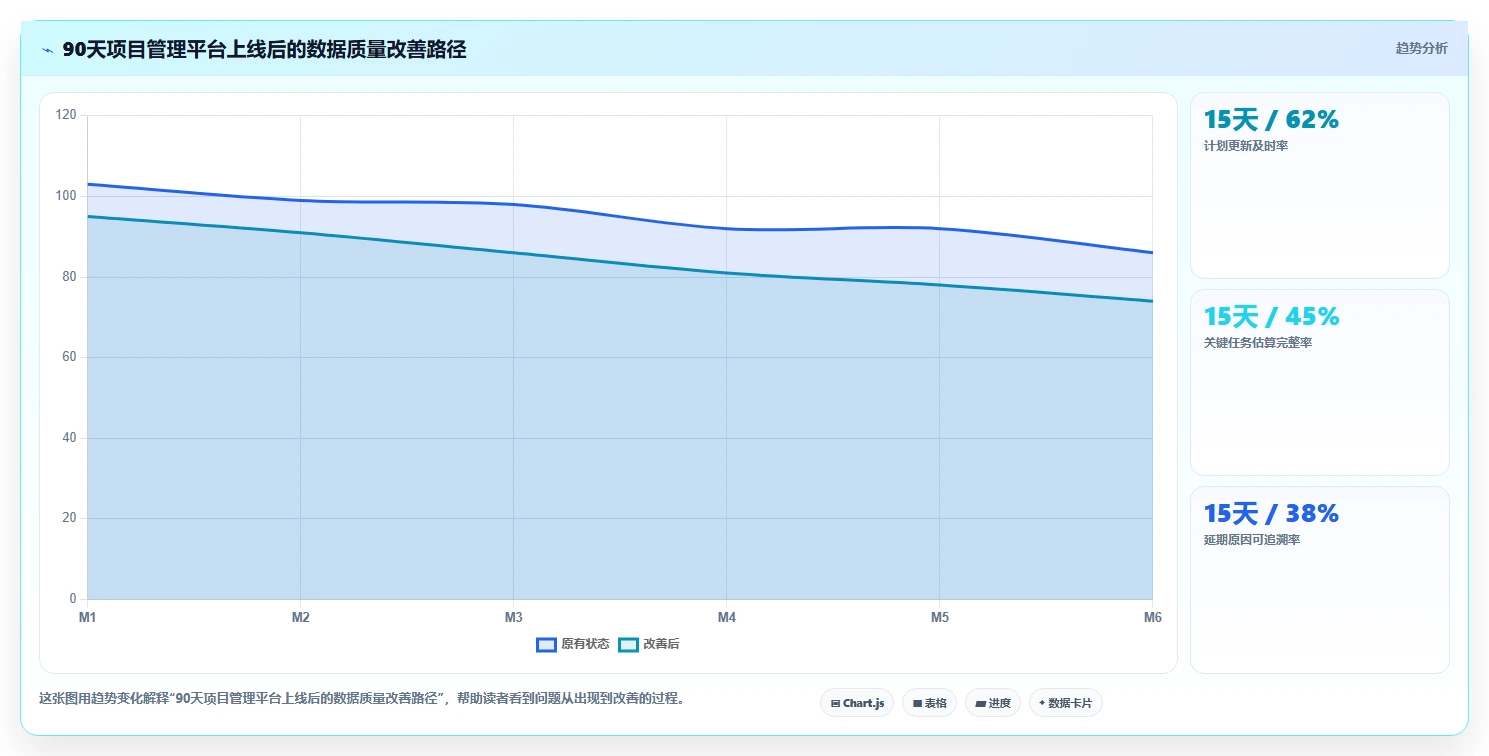This screenshot has width=1489, height=756.
Task: Click the M4 x-axis label
Action: click(x=727, y=617)
